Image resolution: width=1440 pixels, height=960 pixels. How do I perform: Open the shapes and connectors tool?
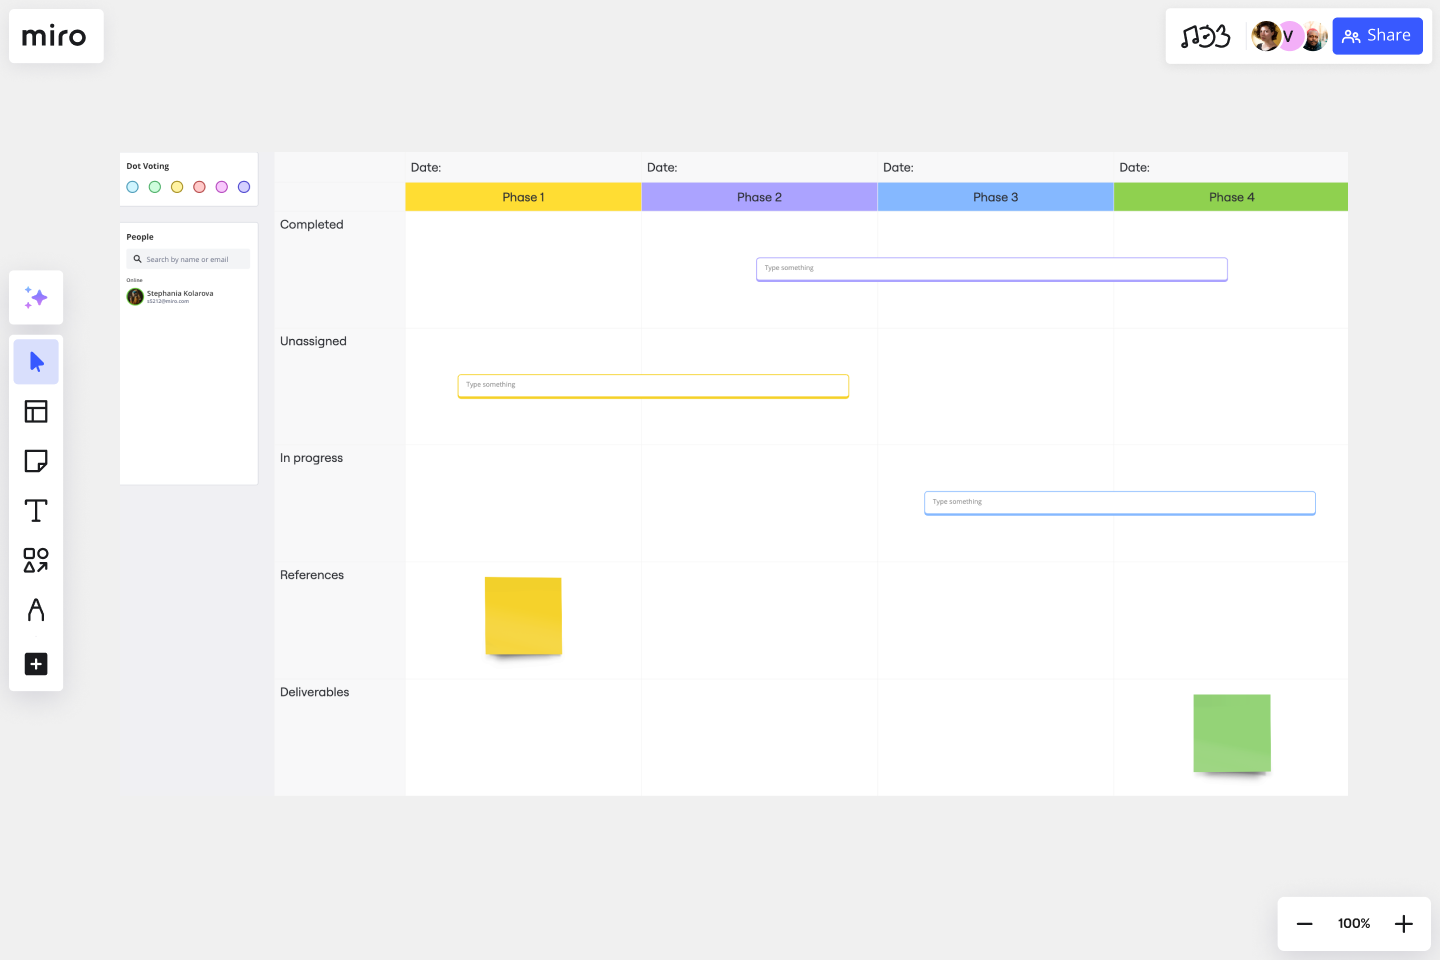[x=36, y=560]
